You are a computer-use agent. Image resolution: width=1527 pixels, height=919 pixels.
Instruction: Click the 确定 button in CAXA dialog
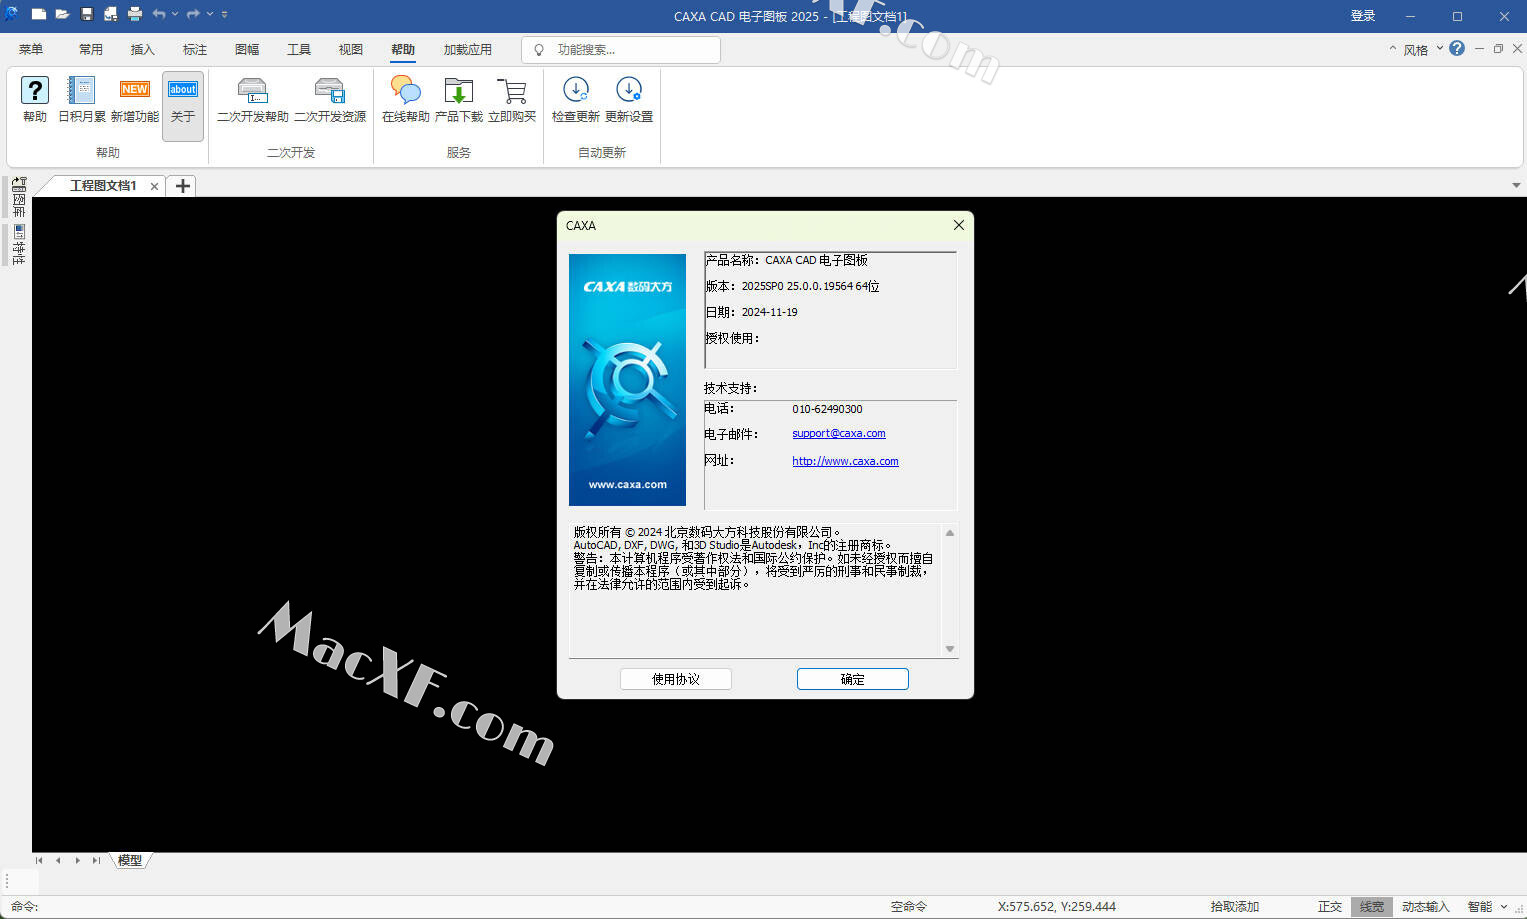pyautogui.click(x=853, y=679)
